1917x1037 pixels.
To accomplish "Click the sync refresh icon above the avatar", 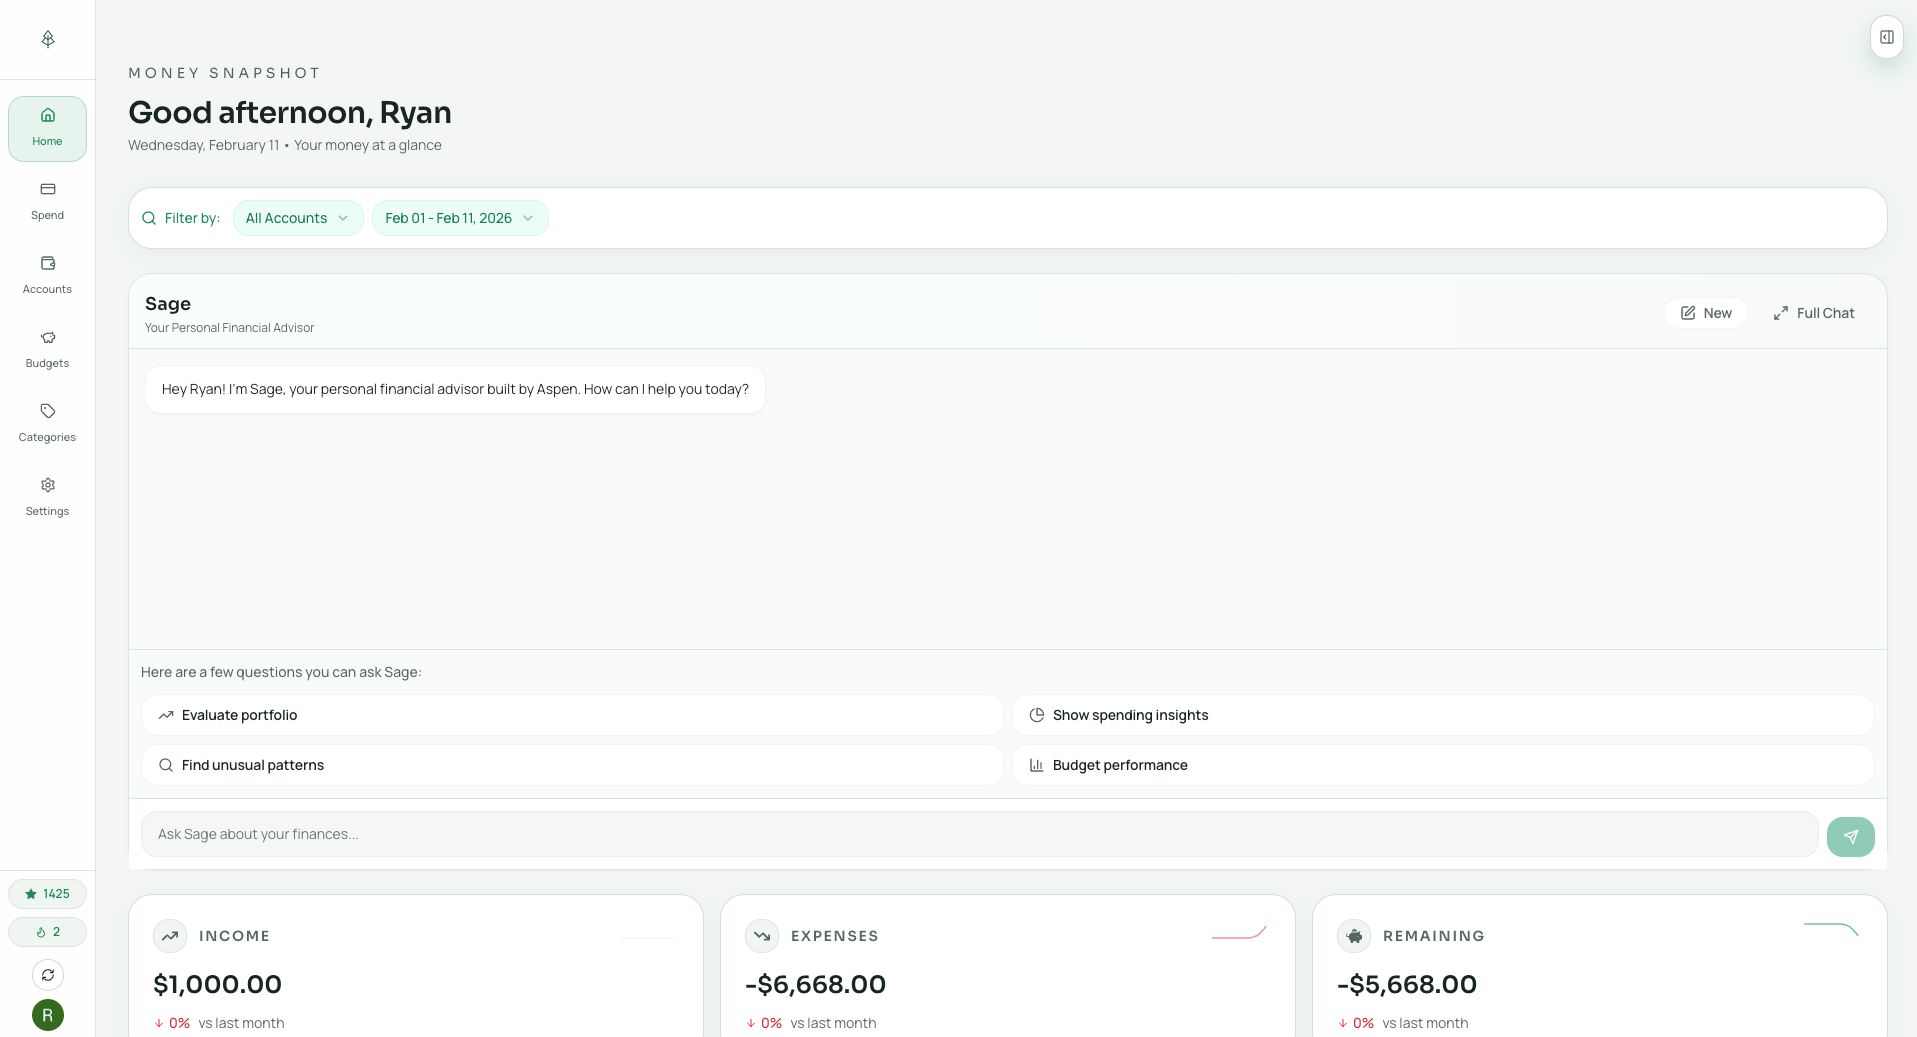I will [47, 974].
